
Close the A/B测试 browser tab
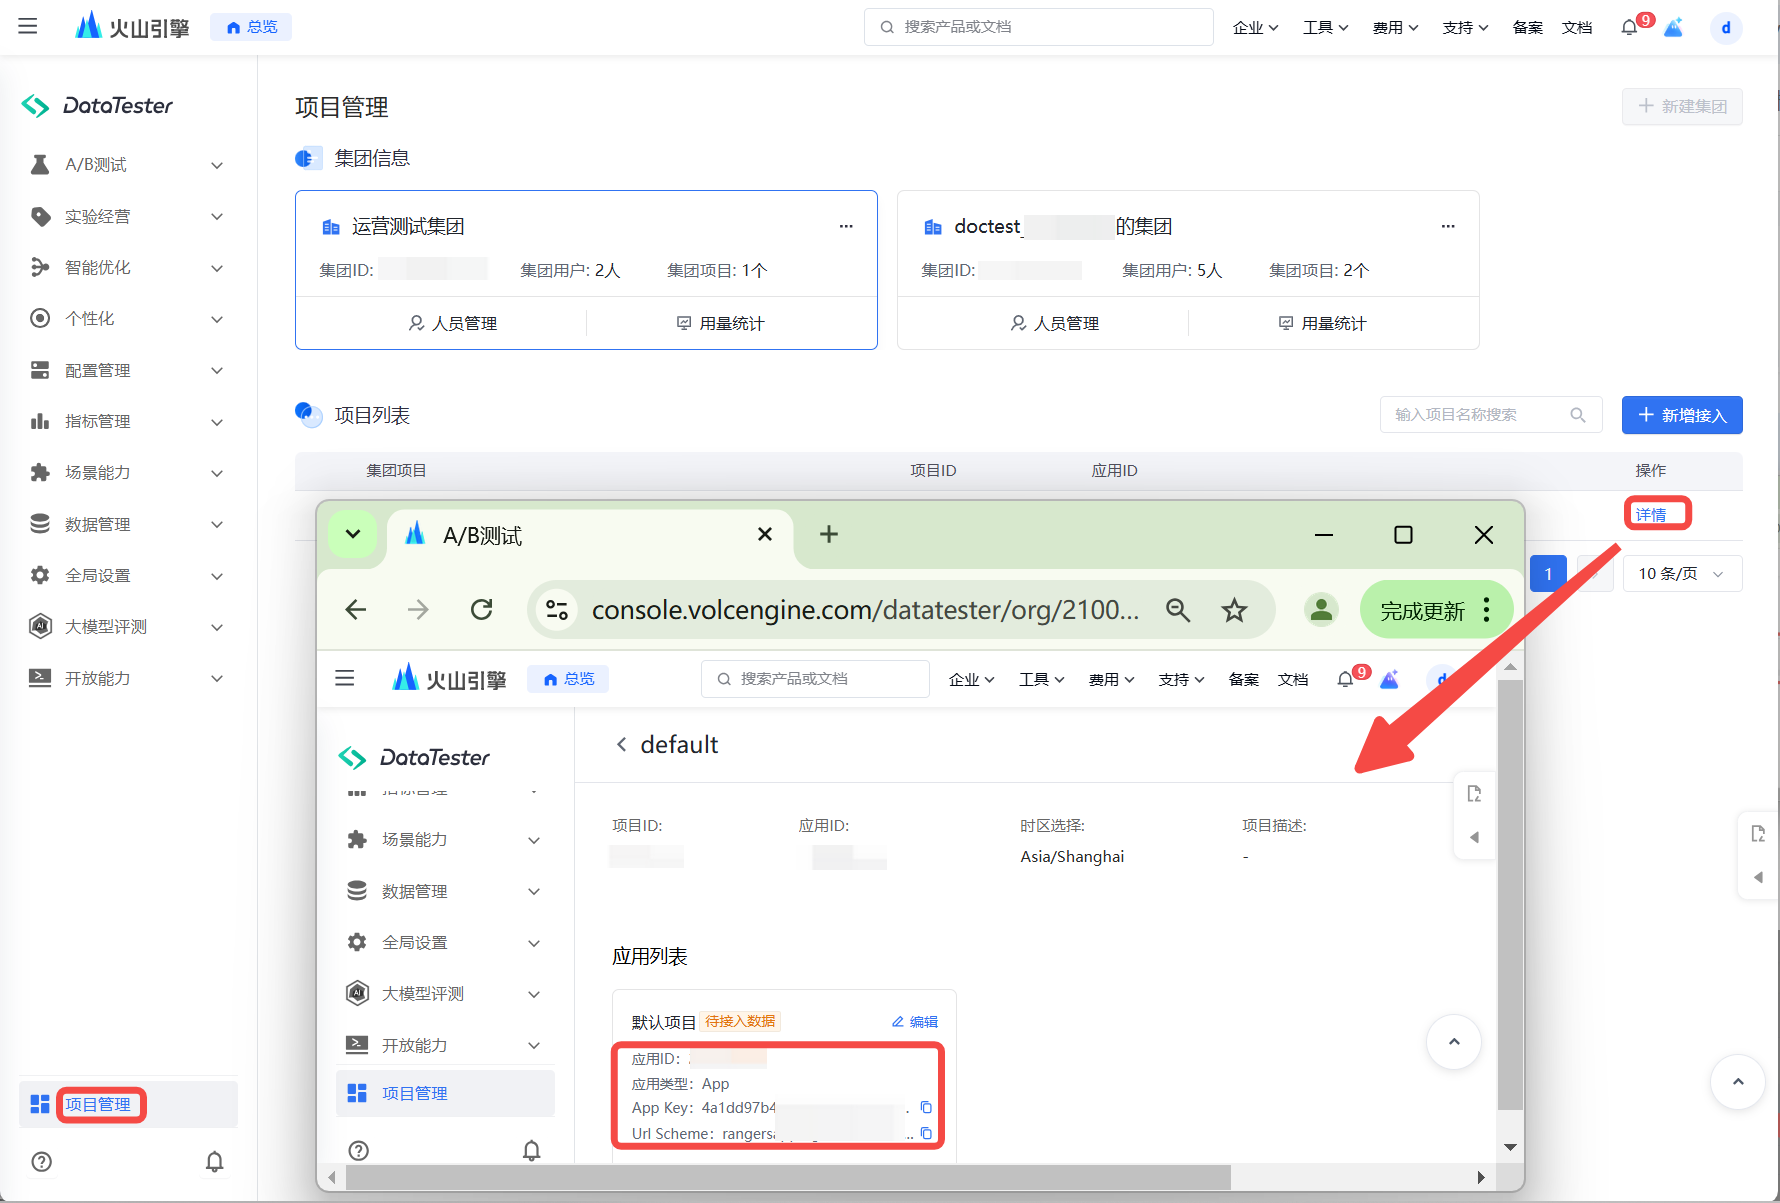765,534
